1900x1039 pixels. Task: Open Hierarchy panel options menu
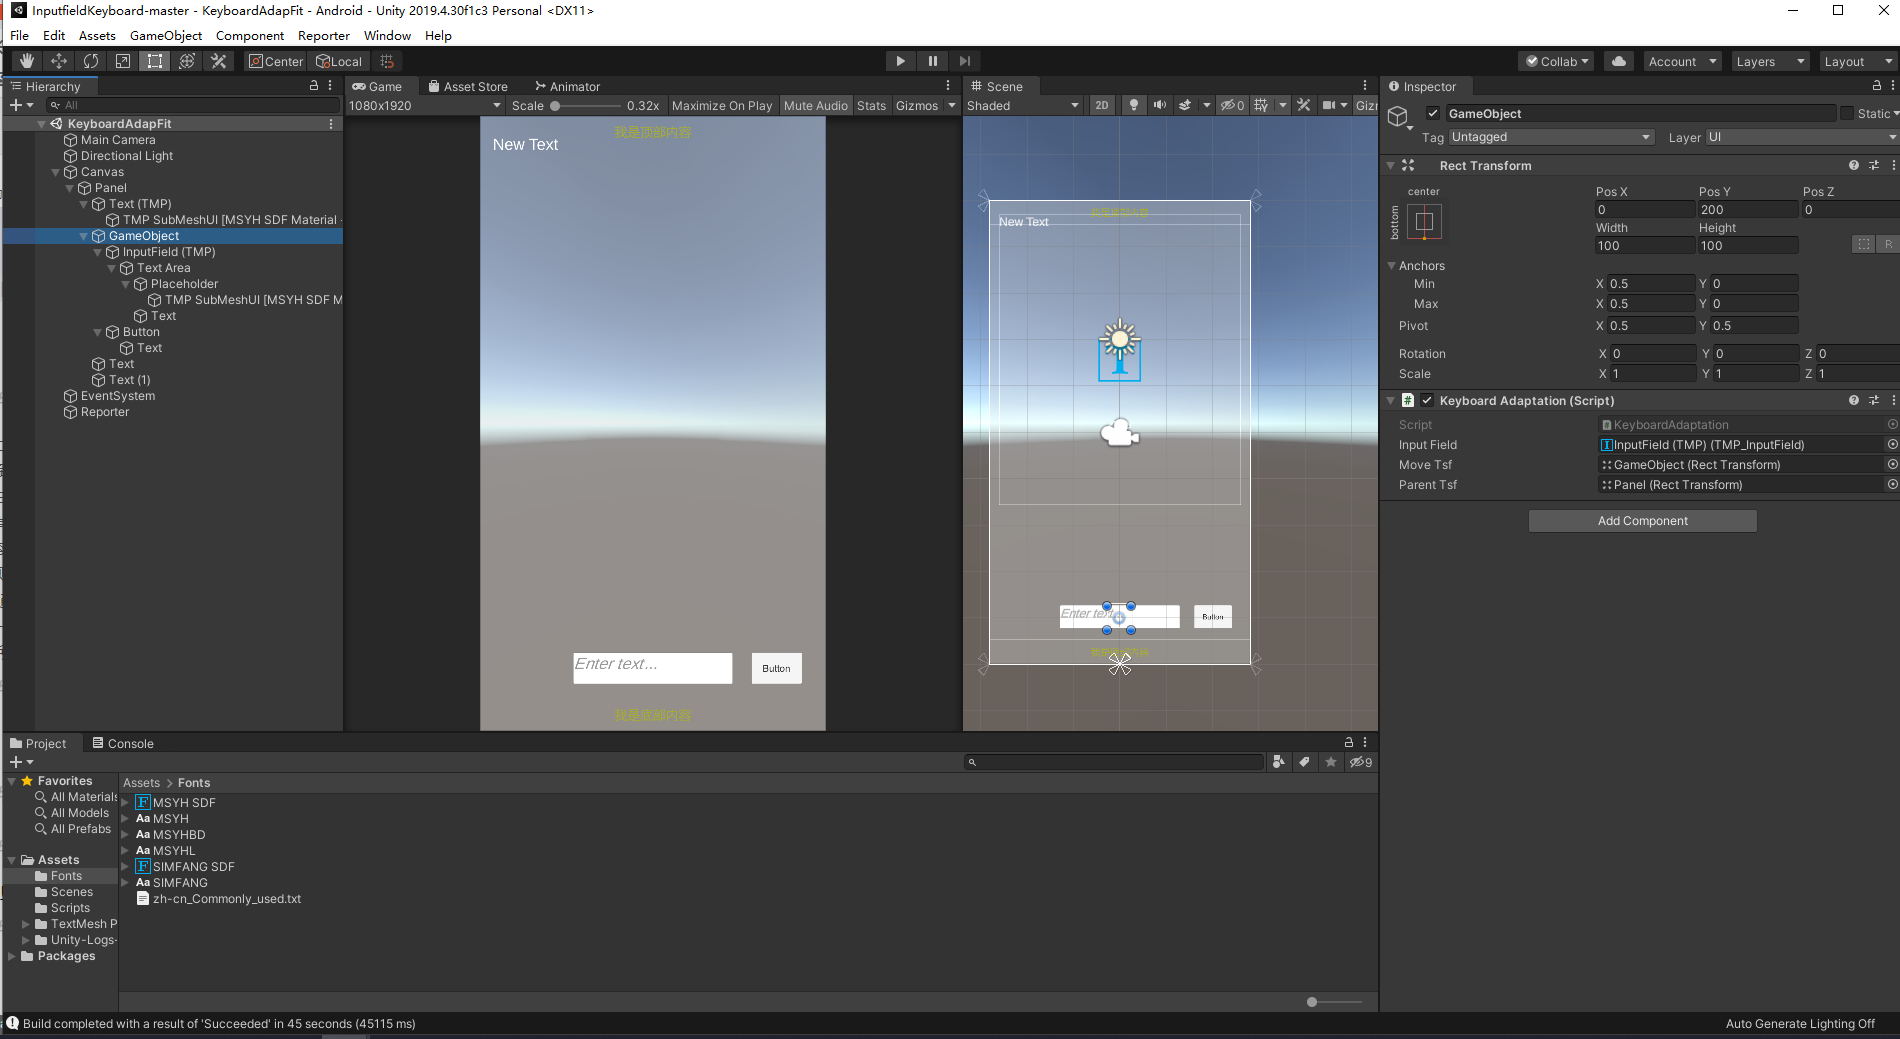(330, 86)
